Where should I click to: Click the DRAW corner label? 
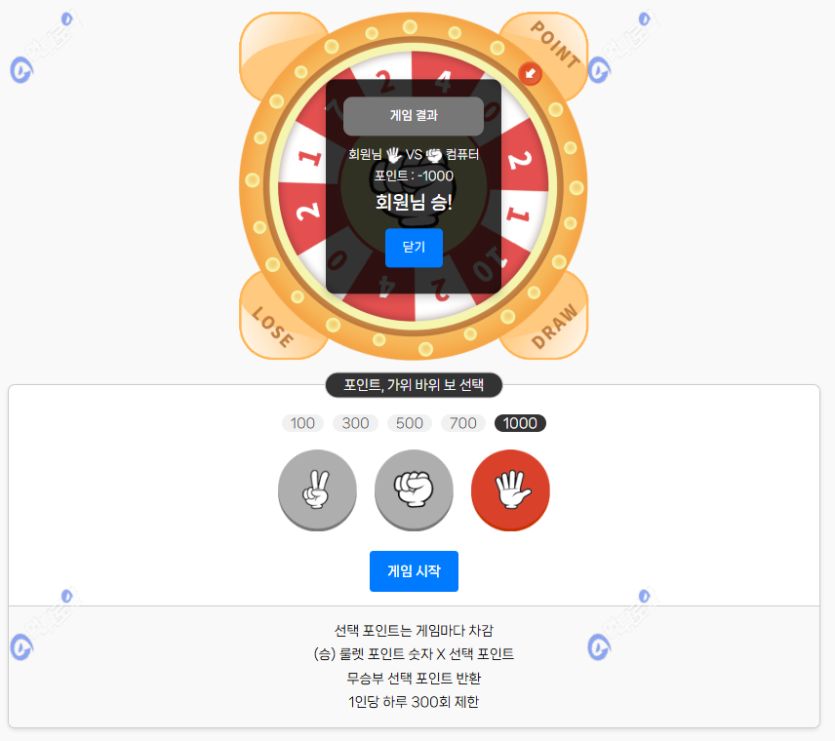click(x=555, y=326)
